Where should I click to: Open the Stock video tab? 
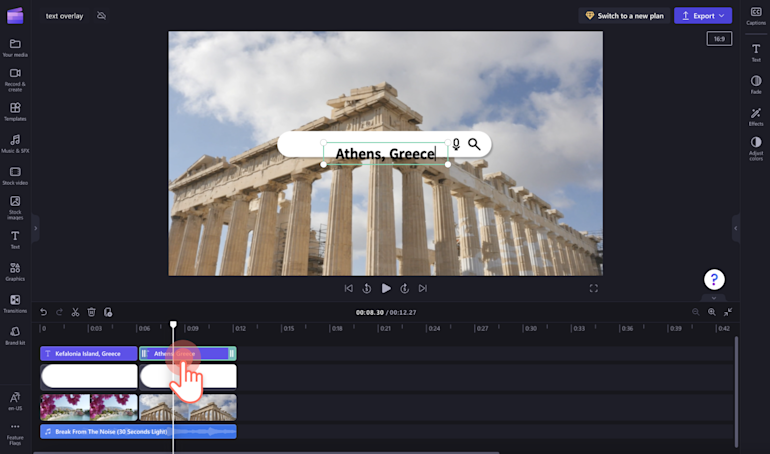coord(15,176)
